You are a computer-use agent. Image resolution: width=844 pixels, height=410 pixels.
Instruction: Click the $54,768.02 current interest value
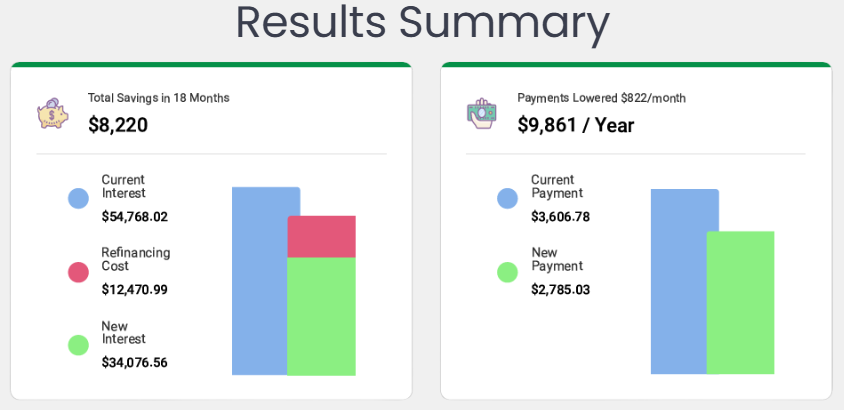click(x=134, y=216)
